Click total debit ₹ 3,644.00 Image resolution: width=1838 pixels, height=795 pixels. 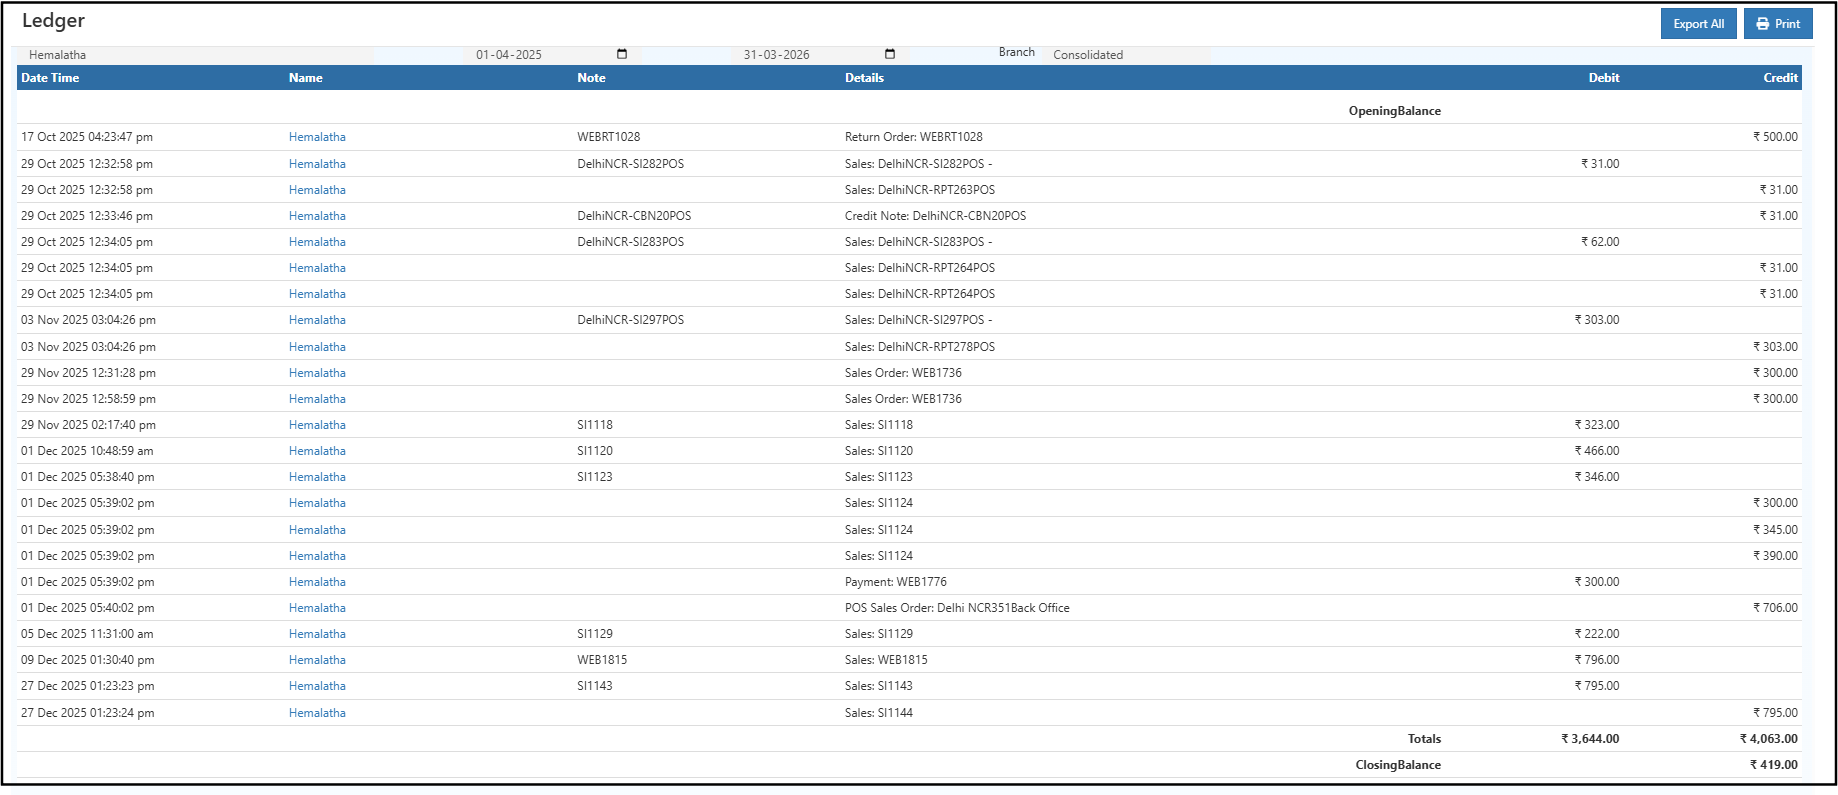(x=1590, y=739)
